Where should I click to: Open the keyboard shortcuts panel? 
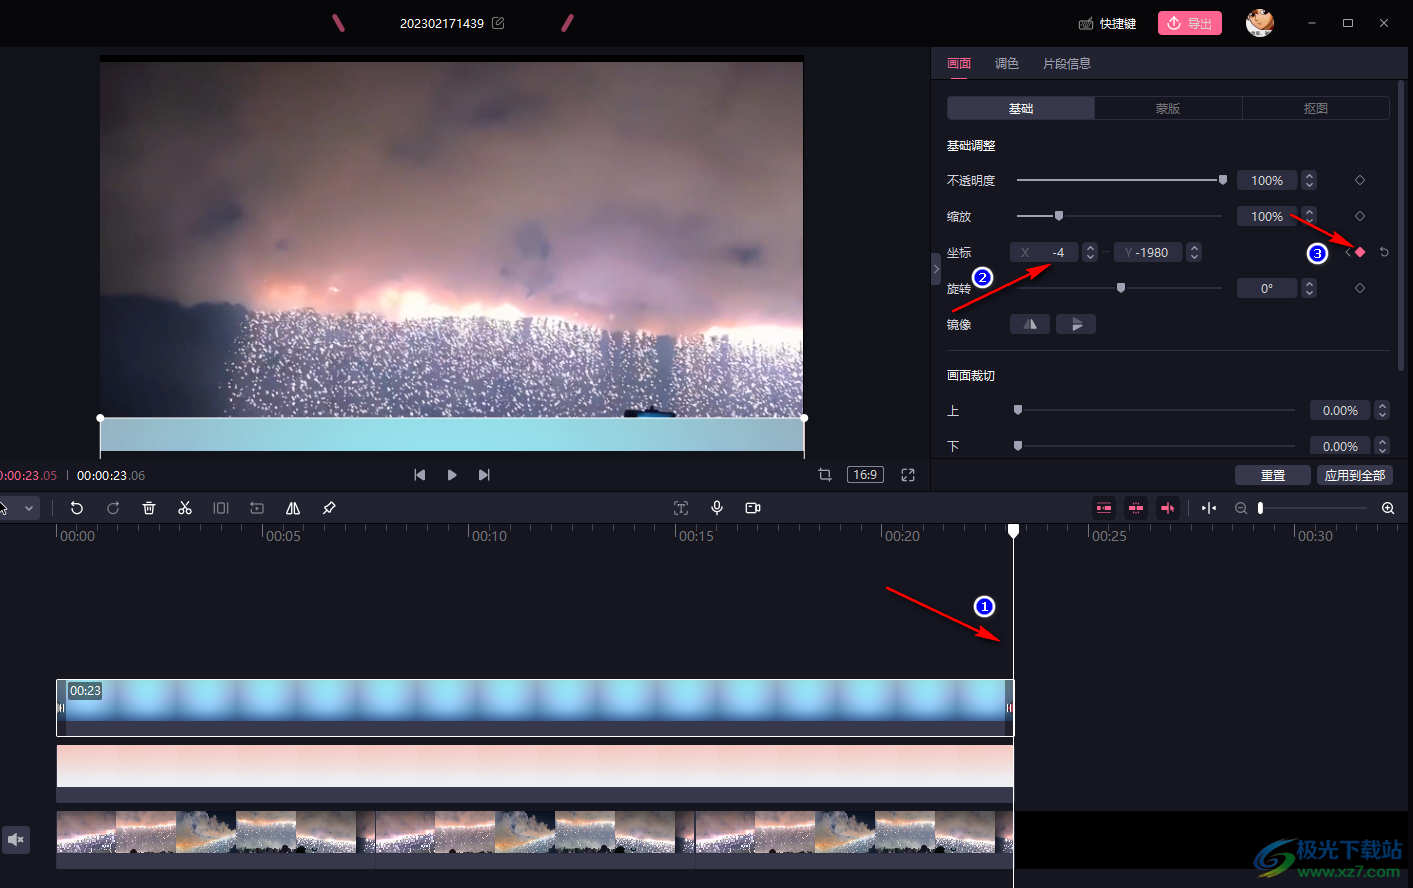click(1108, 23)
